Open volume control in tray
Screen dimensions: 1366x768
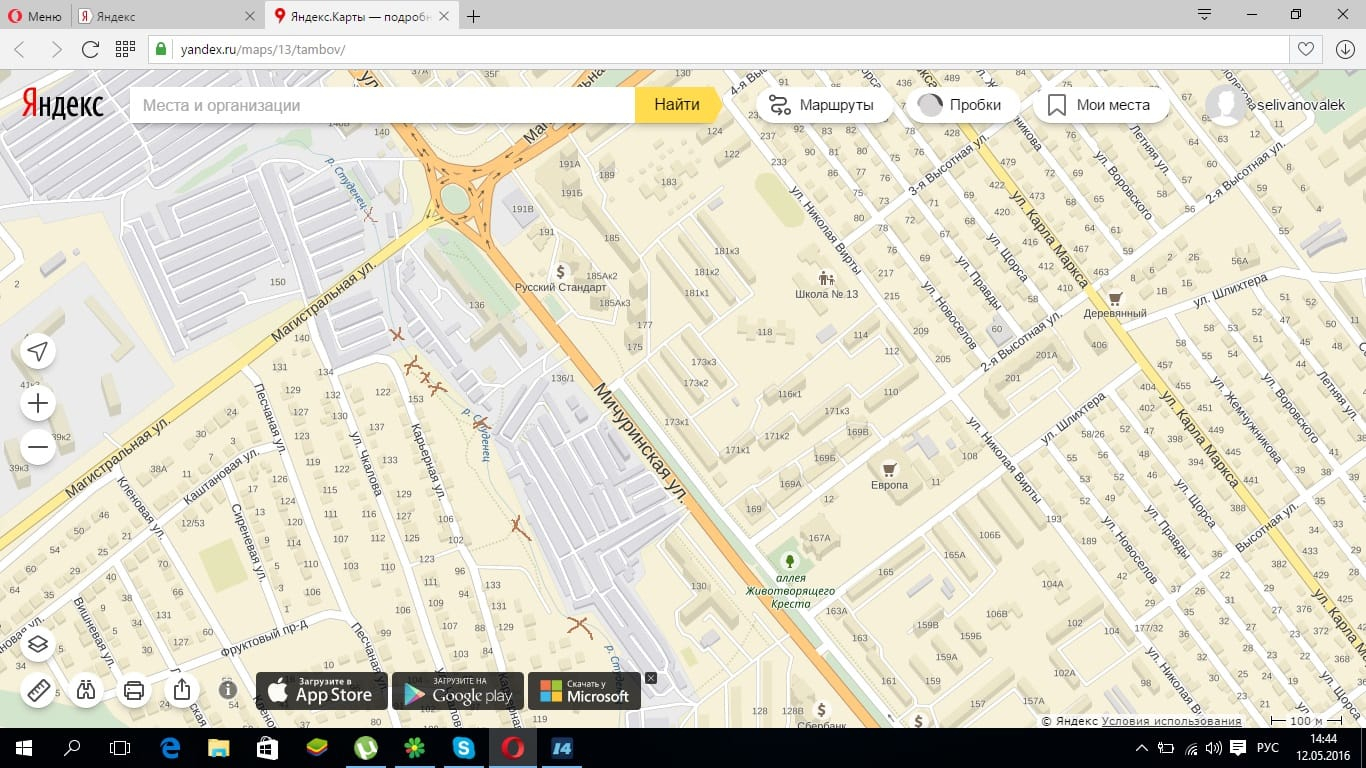[x=1213, y=748]
